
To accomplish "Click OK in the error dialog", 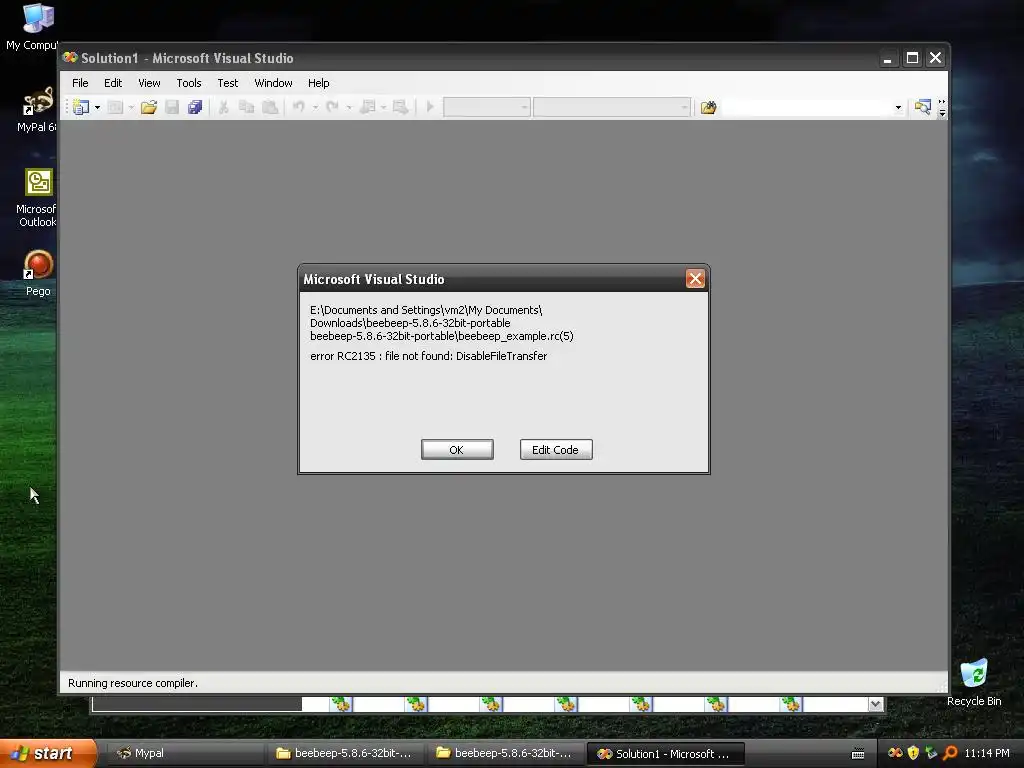I will [457, 449].
